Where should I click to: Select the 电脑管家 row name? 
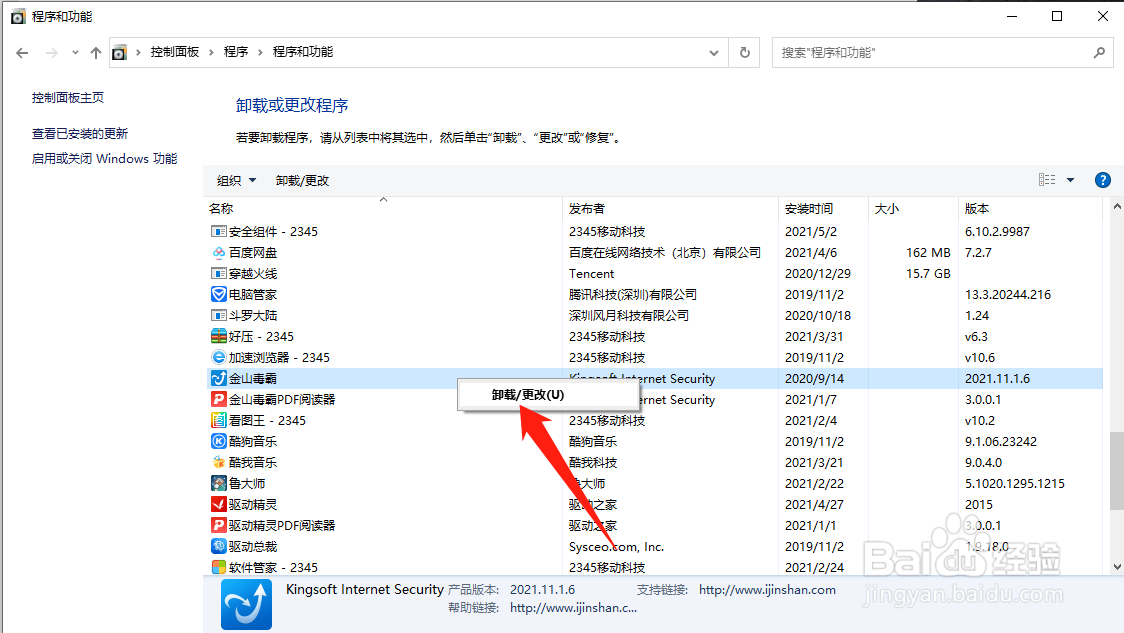pos(252,295)
